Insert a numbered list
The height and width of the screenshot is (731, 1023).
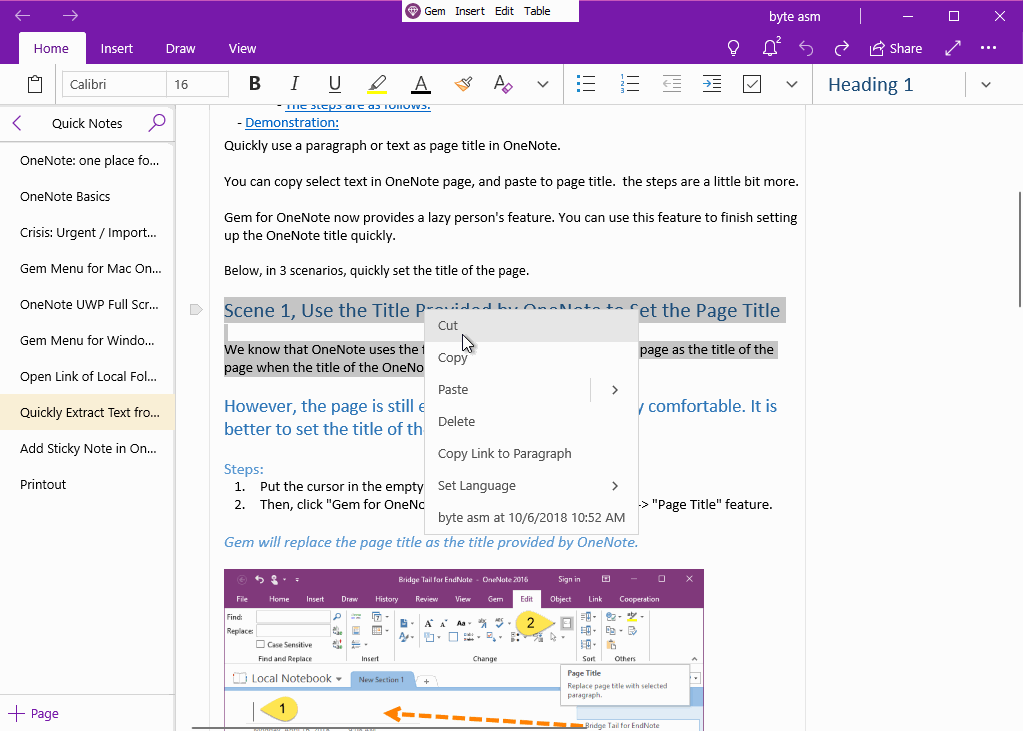point(630,84)
